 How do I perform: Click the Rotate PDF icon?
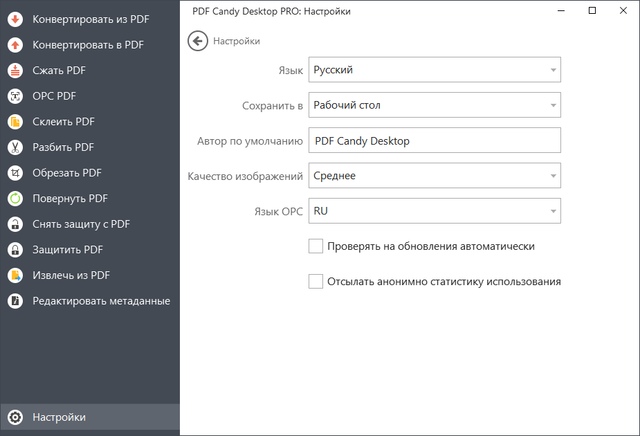point(15,198)
